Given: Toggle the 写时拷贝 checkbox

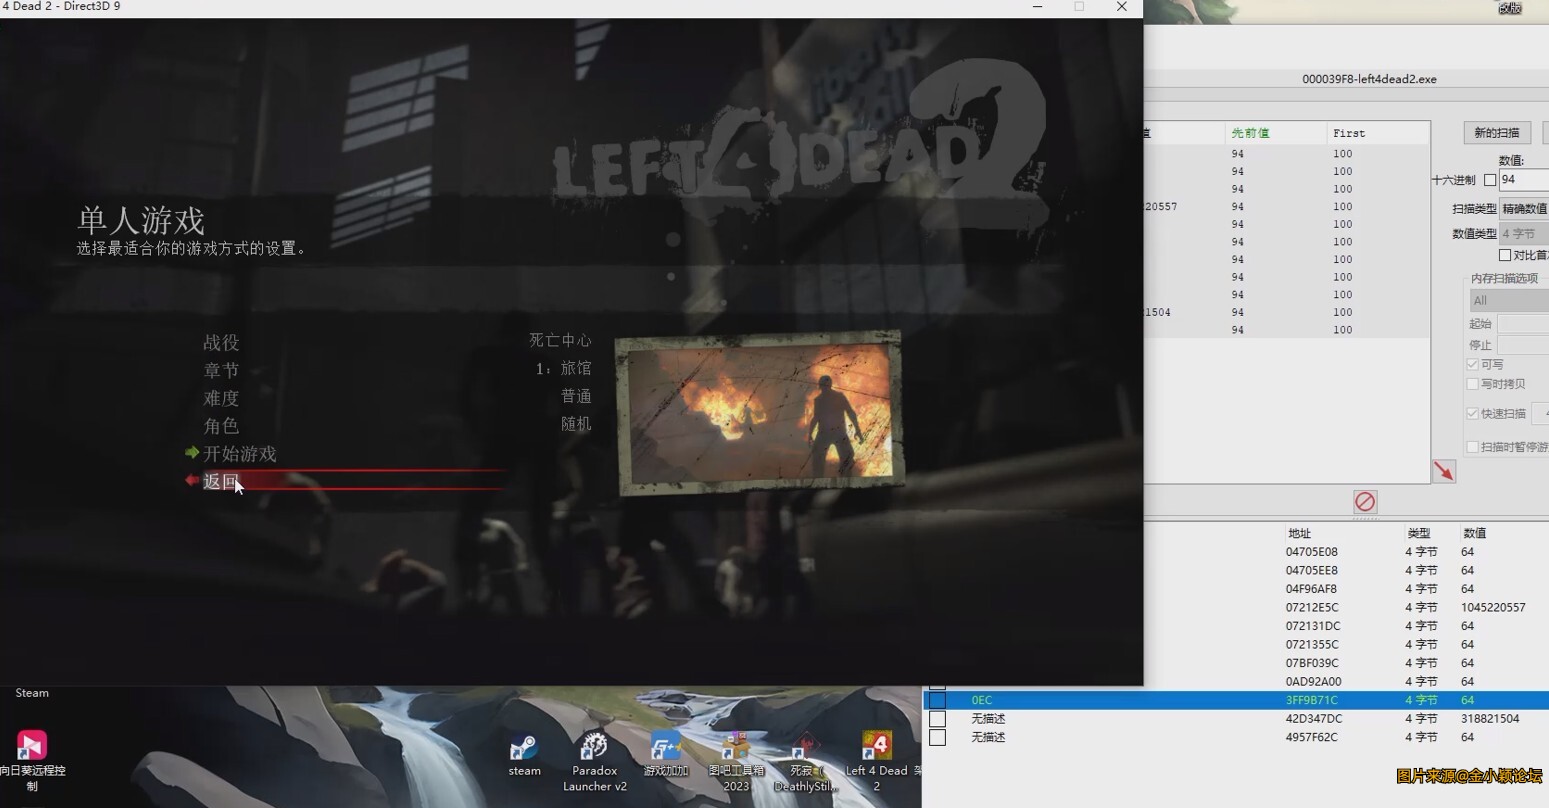Looking at the screenshot, I should [1472, 384].
